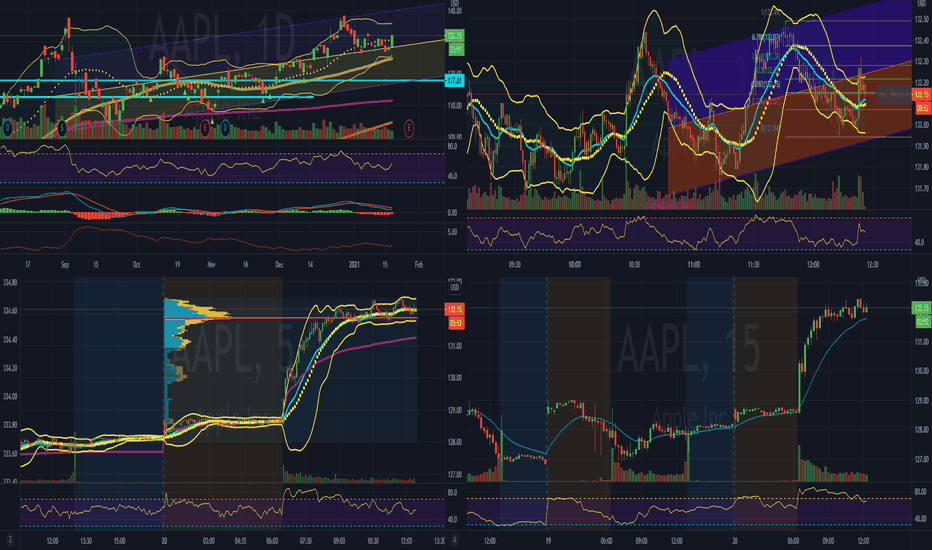Image resolution: width=932 pixels, height=550 pixels.
Task: Click the split 'S' marker on the 1D chart
Action: point(62,127)
